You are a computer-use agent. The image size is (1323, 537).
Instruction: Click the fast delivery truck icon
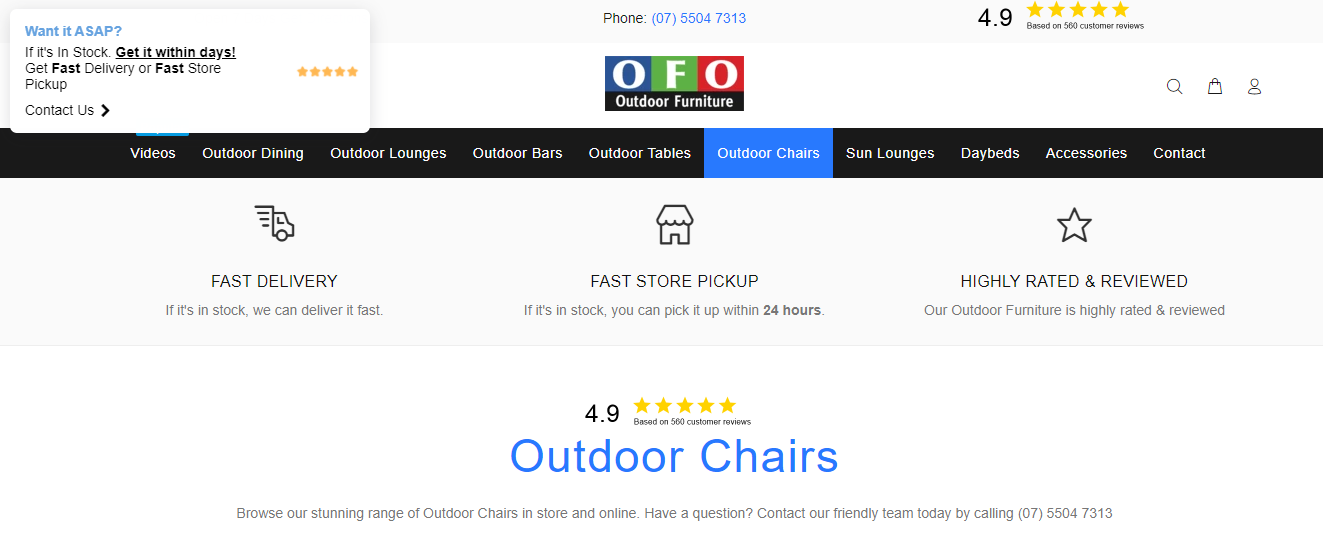(274, 223)
